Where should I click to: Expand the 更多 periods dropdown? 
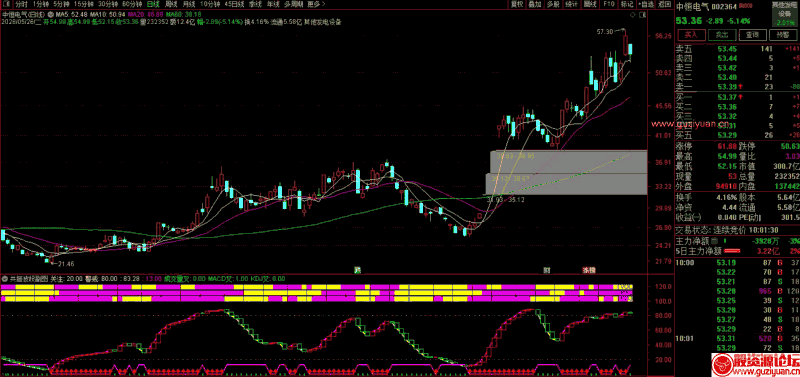coord(317,5)
